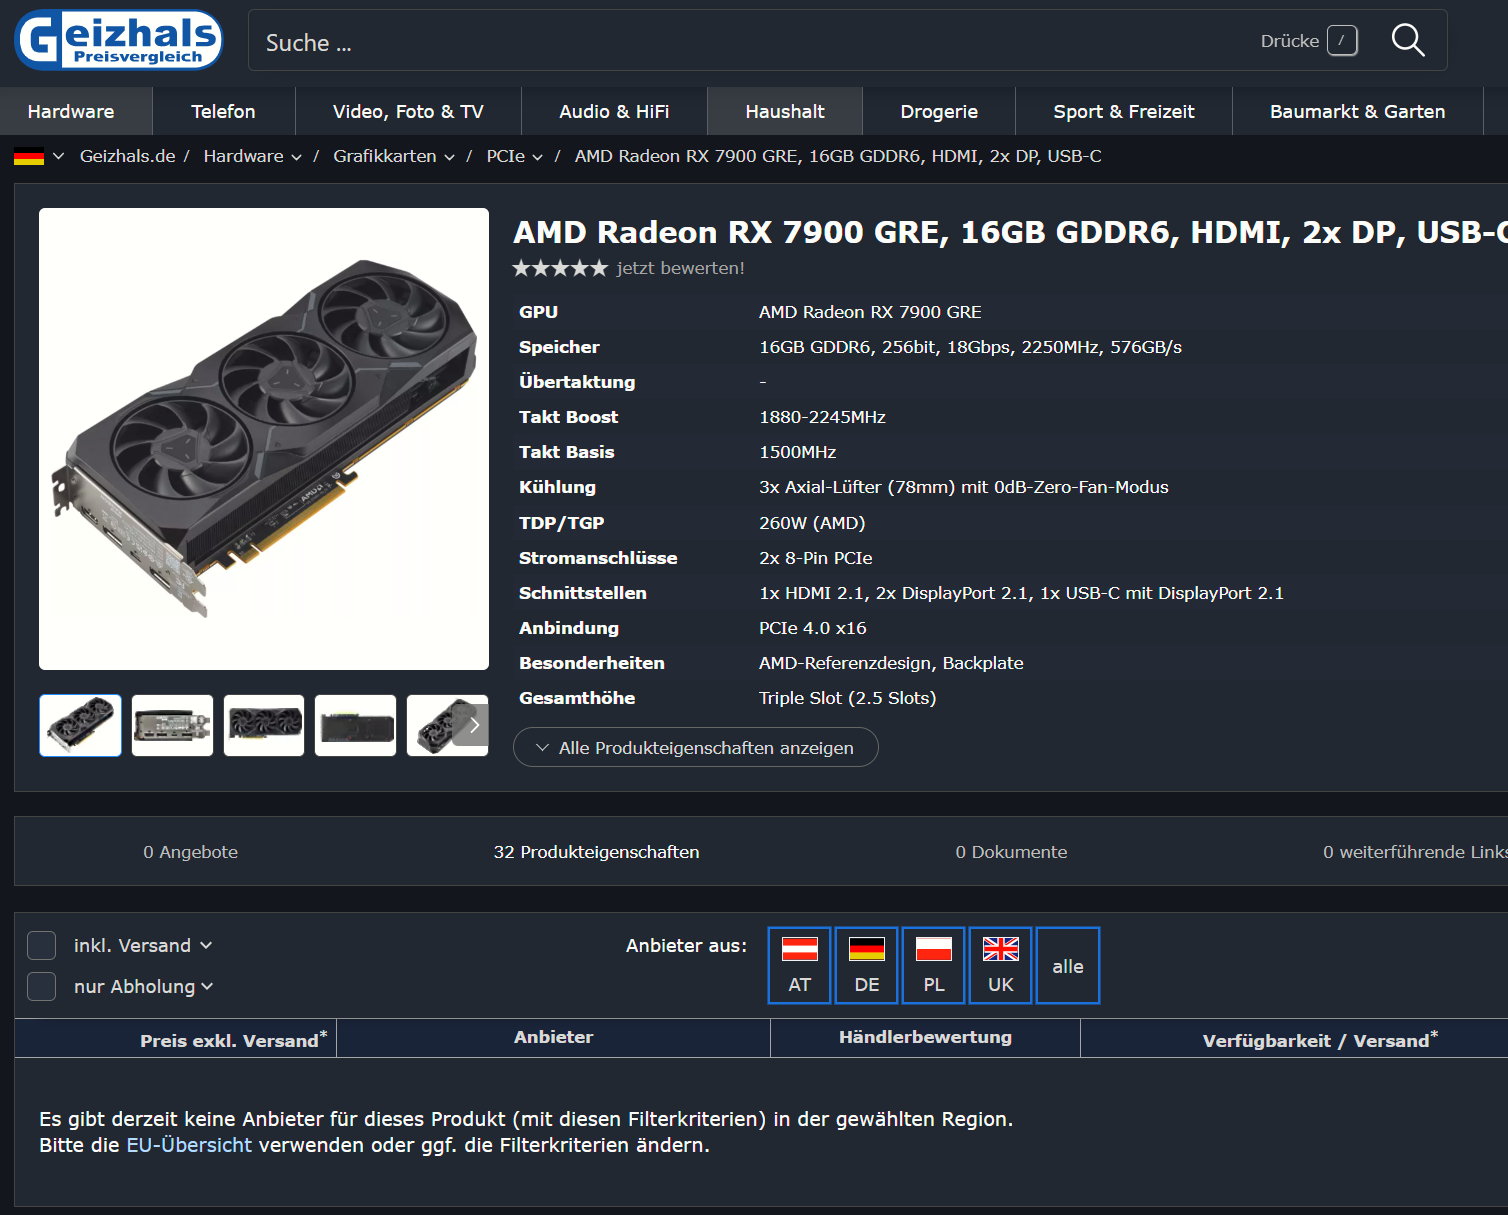Expand Alle Produkteigenschaften anzeigen
This screenshot has width=1508, height=1215.
(x=696, y=747)
